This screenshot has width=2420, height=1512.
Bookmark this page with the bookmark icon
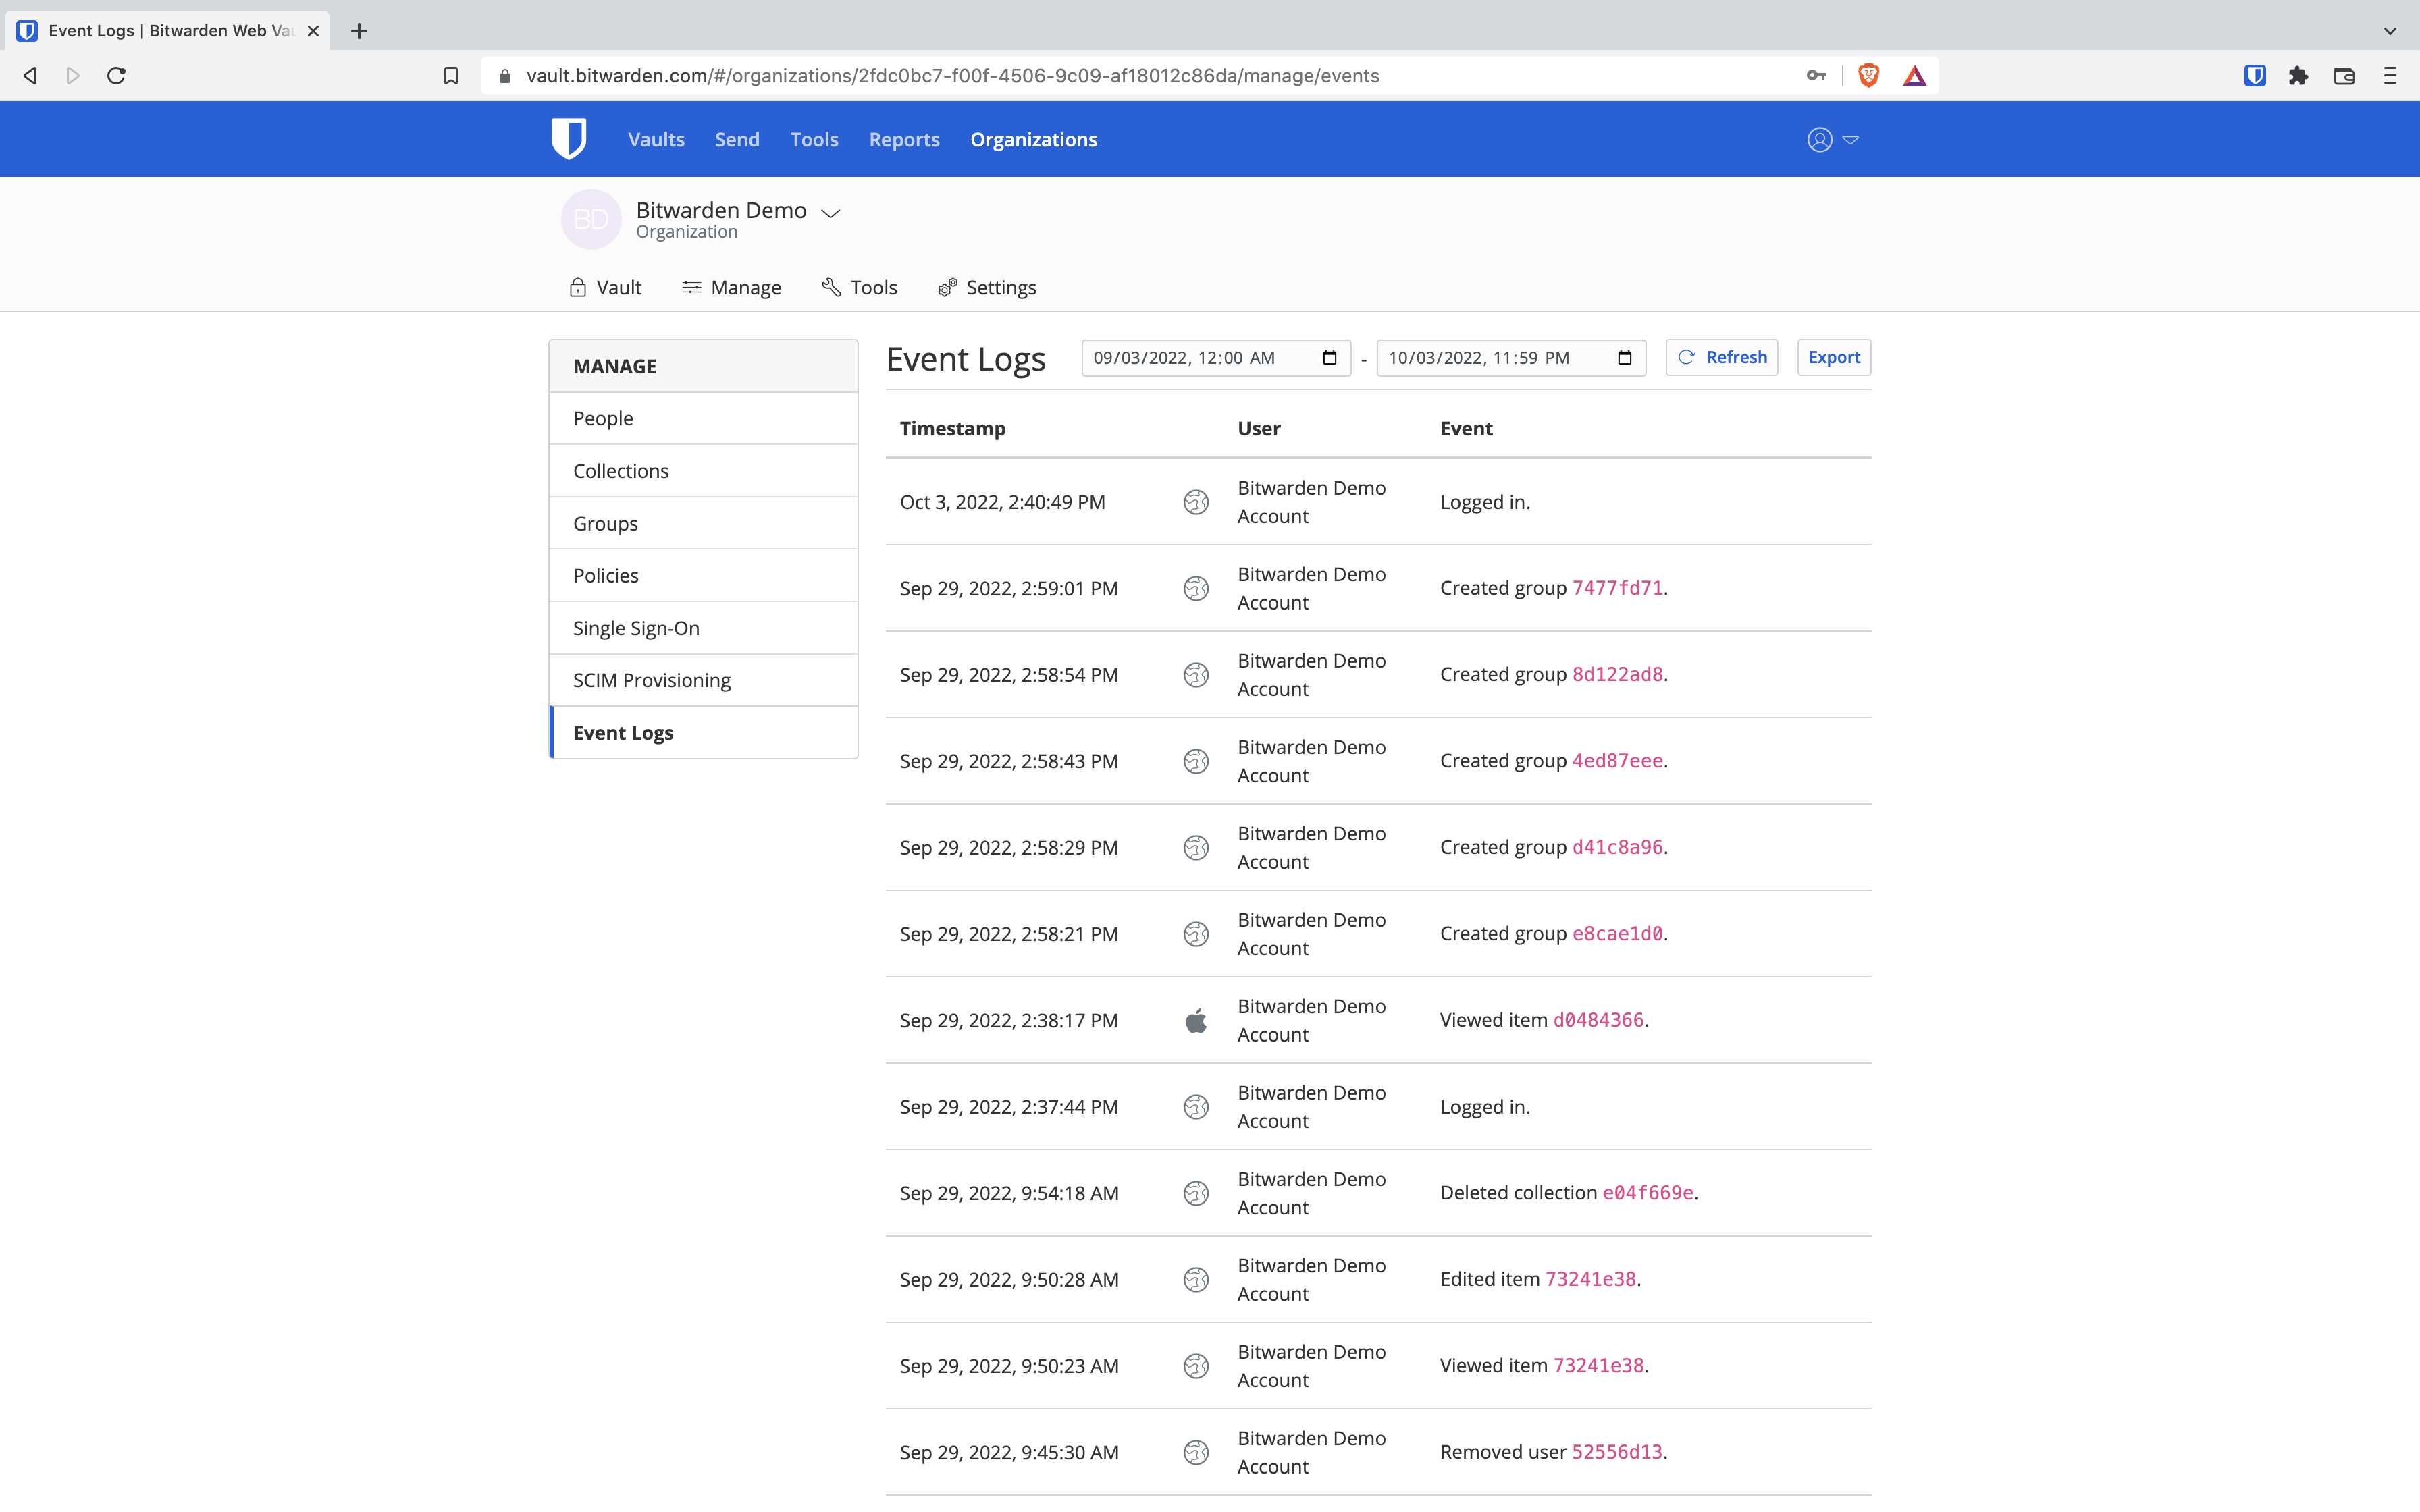pos(451,76)
